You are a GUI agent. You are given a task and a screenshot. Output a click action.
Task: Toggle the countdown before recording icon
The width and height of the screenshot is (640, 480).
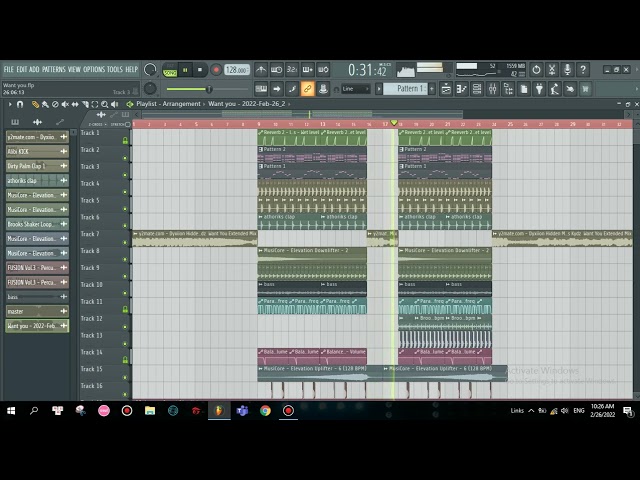click(x=292, y=70)
